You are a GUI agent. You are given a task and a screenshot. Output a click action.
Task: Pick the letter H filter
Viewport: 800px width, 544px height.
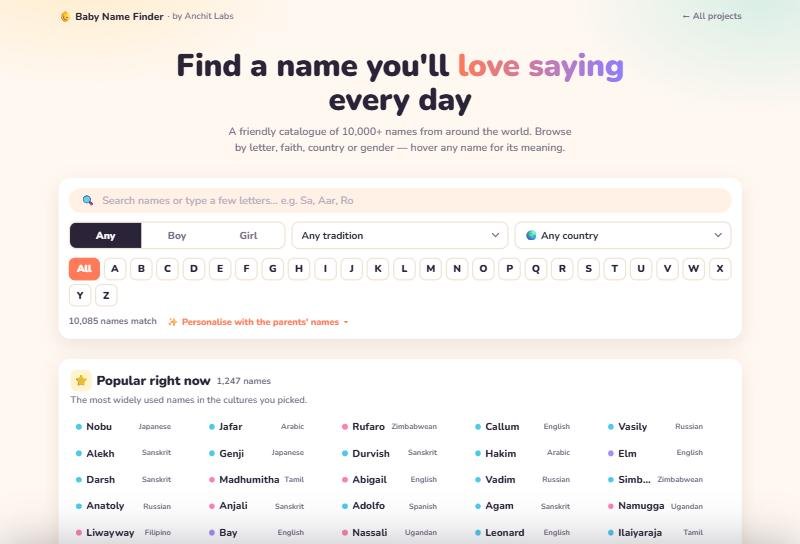[299, 268]
